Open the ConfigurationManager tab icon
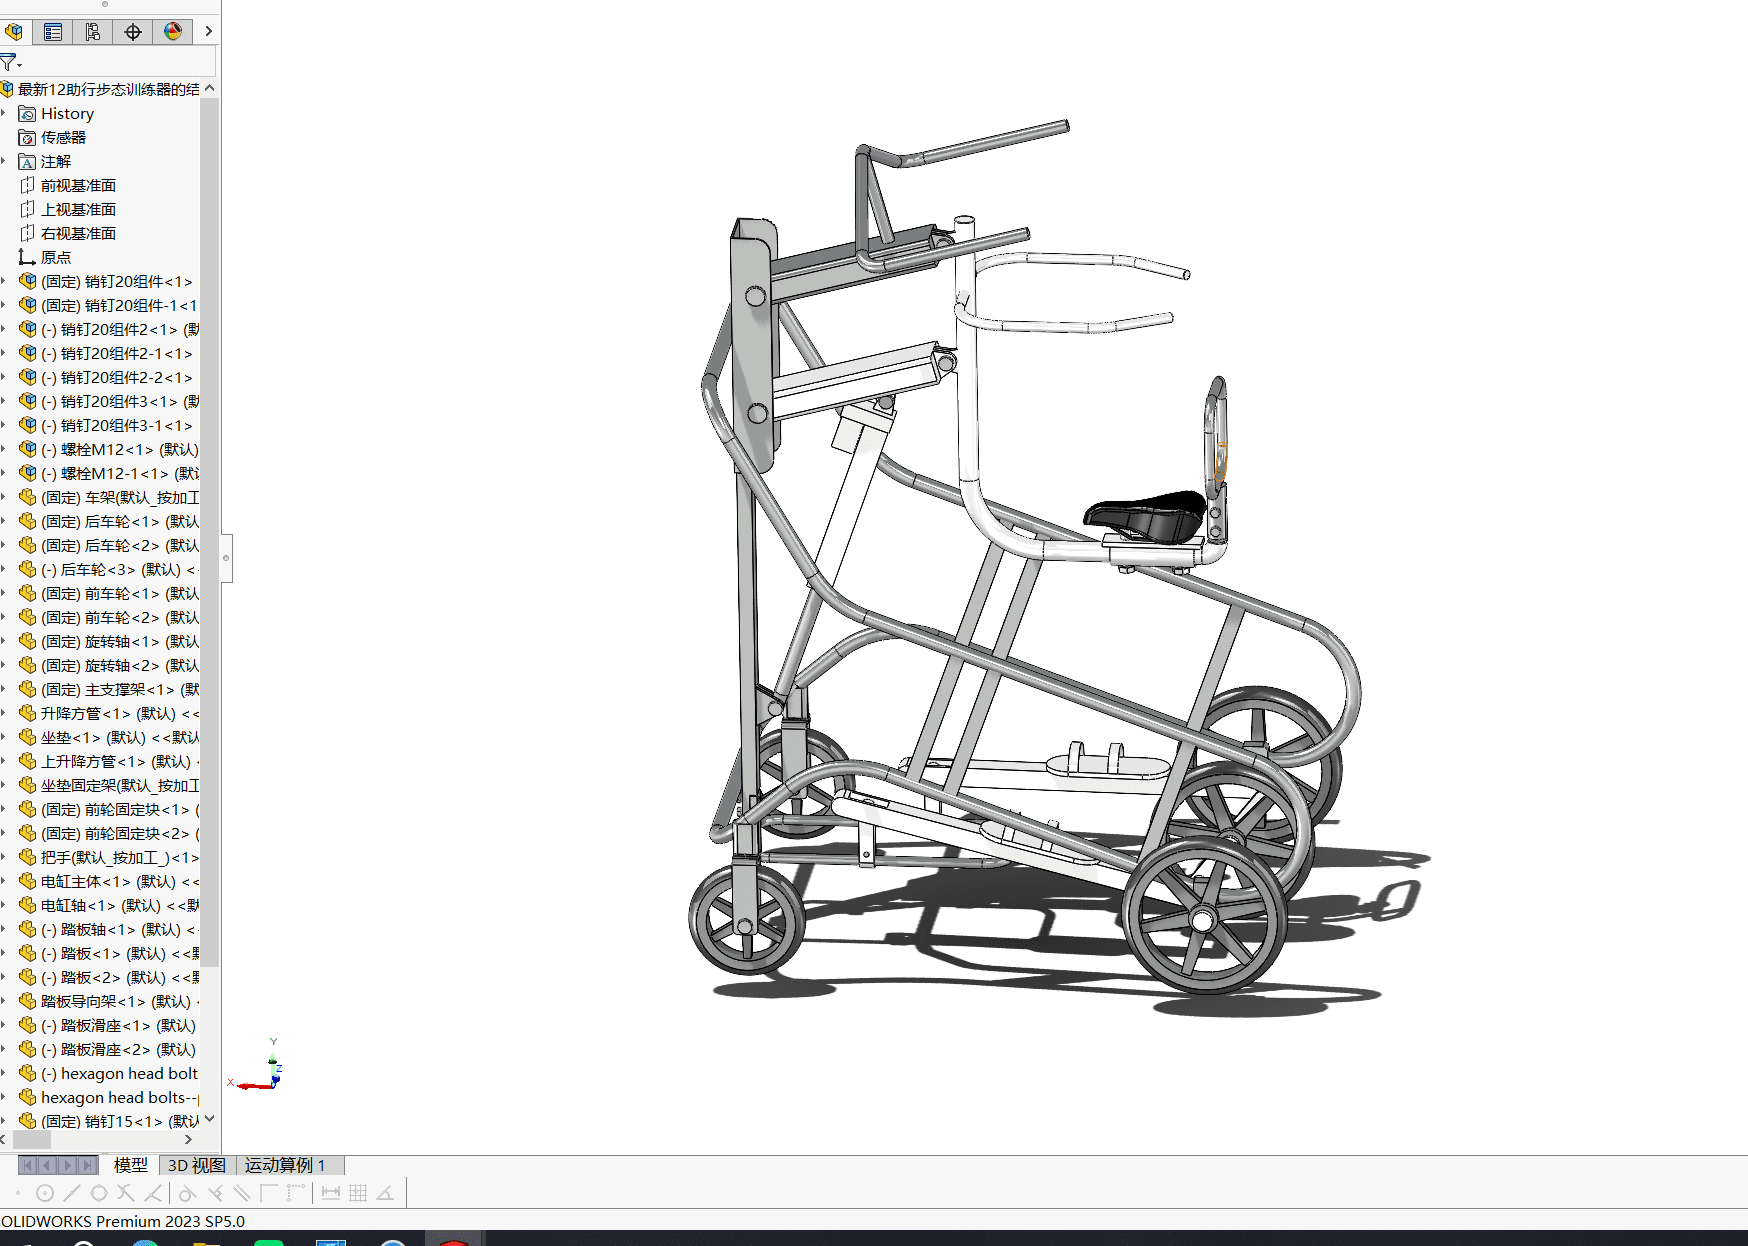 point(93,32)
